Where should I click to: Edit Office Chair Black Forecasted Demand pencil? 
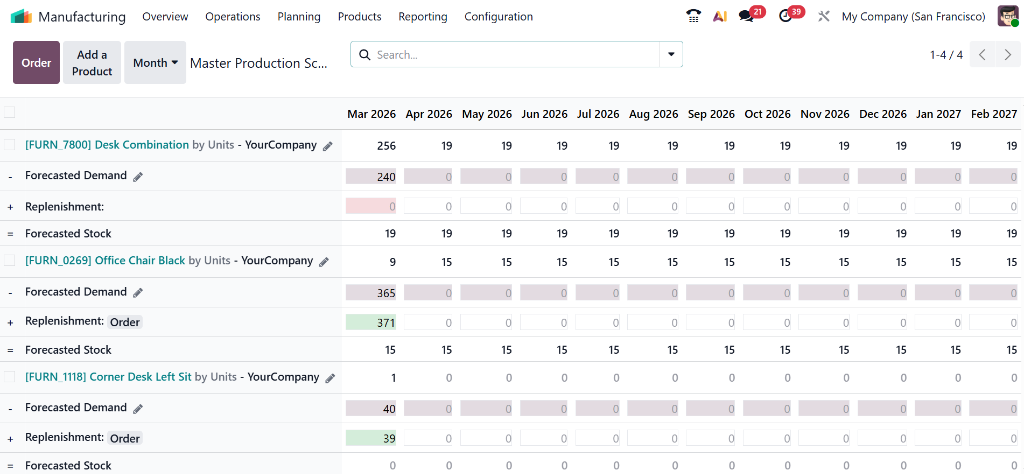[x=138, y=293]
